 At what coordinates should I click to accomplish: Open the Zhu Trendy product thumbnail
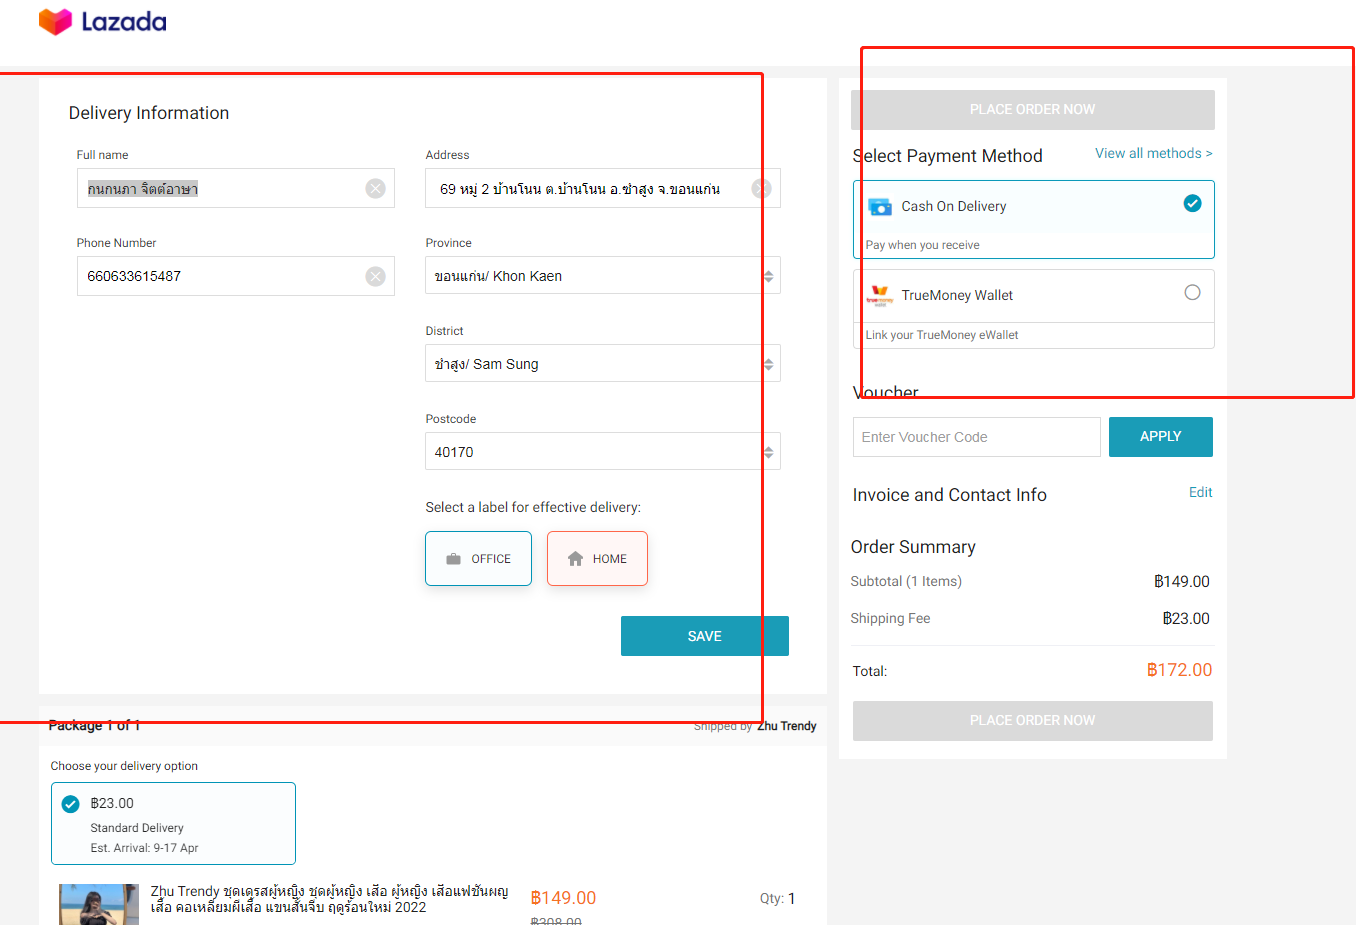tap(98, 904)
